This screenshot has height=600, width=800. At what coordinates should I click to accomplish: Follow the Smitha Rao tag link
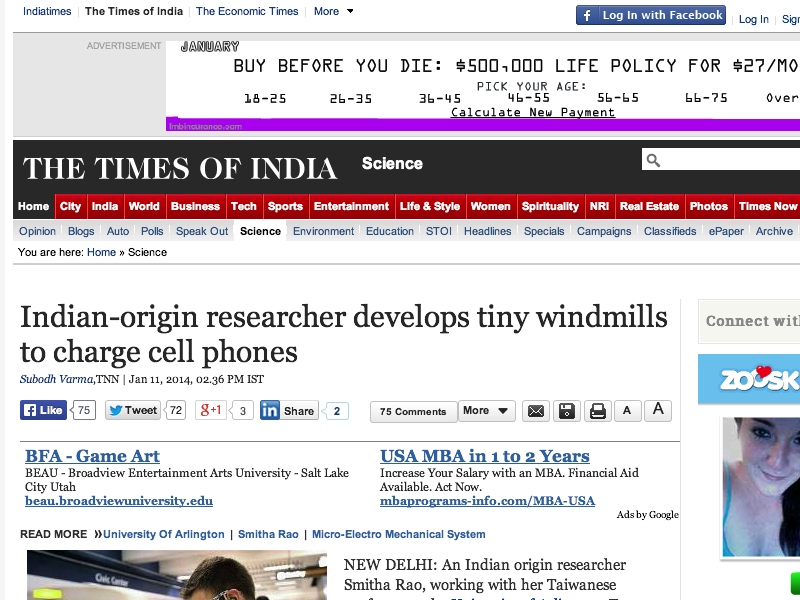[267, 534]
